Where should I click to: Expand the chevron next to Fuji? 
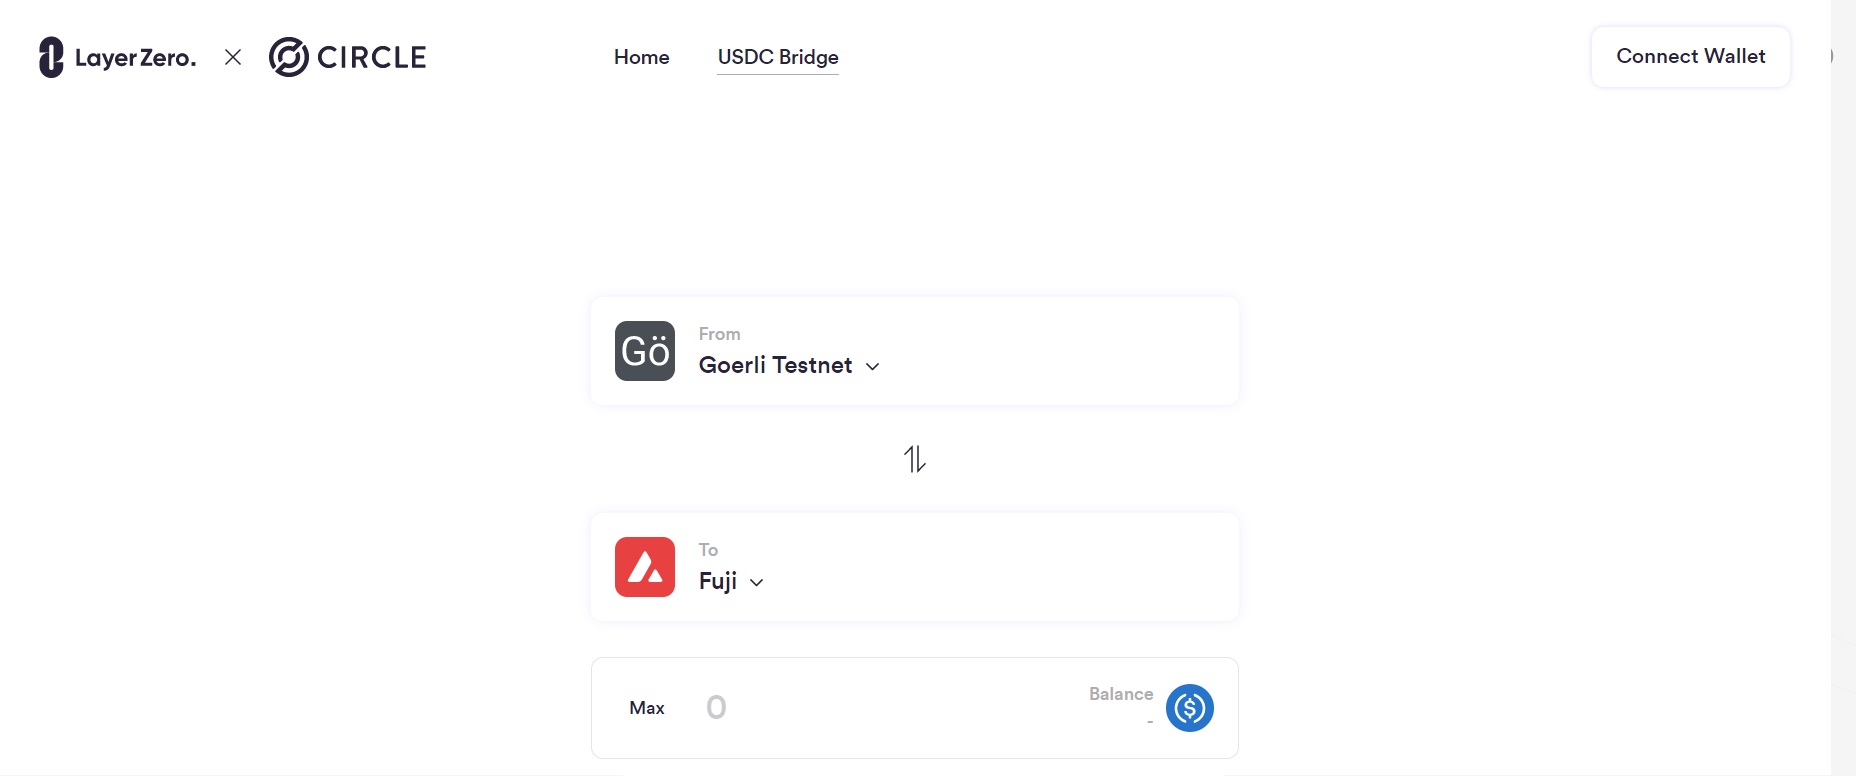[757, 582]
